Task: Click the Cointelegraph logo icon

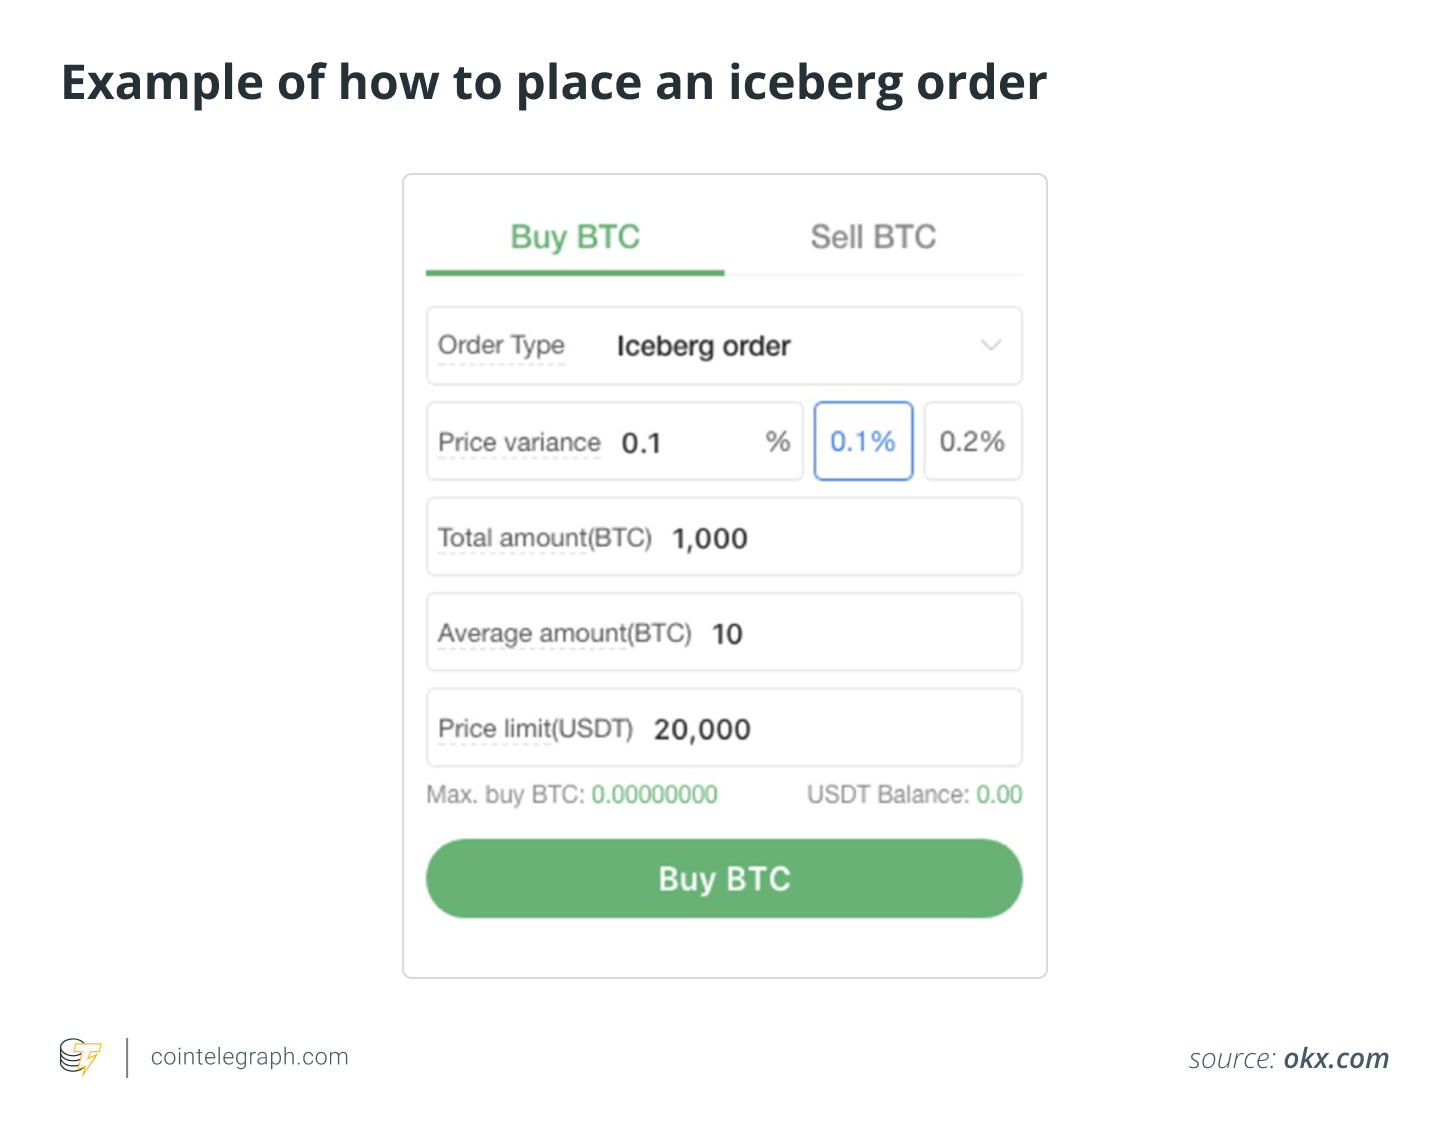Action: [x=80, y=1057]
